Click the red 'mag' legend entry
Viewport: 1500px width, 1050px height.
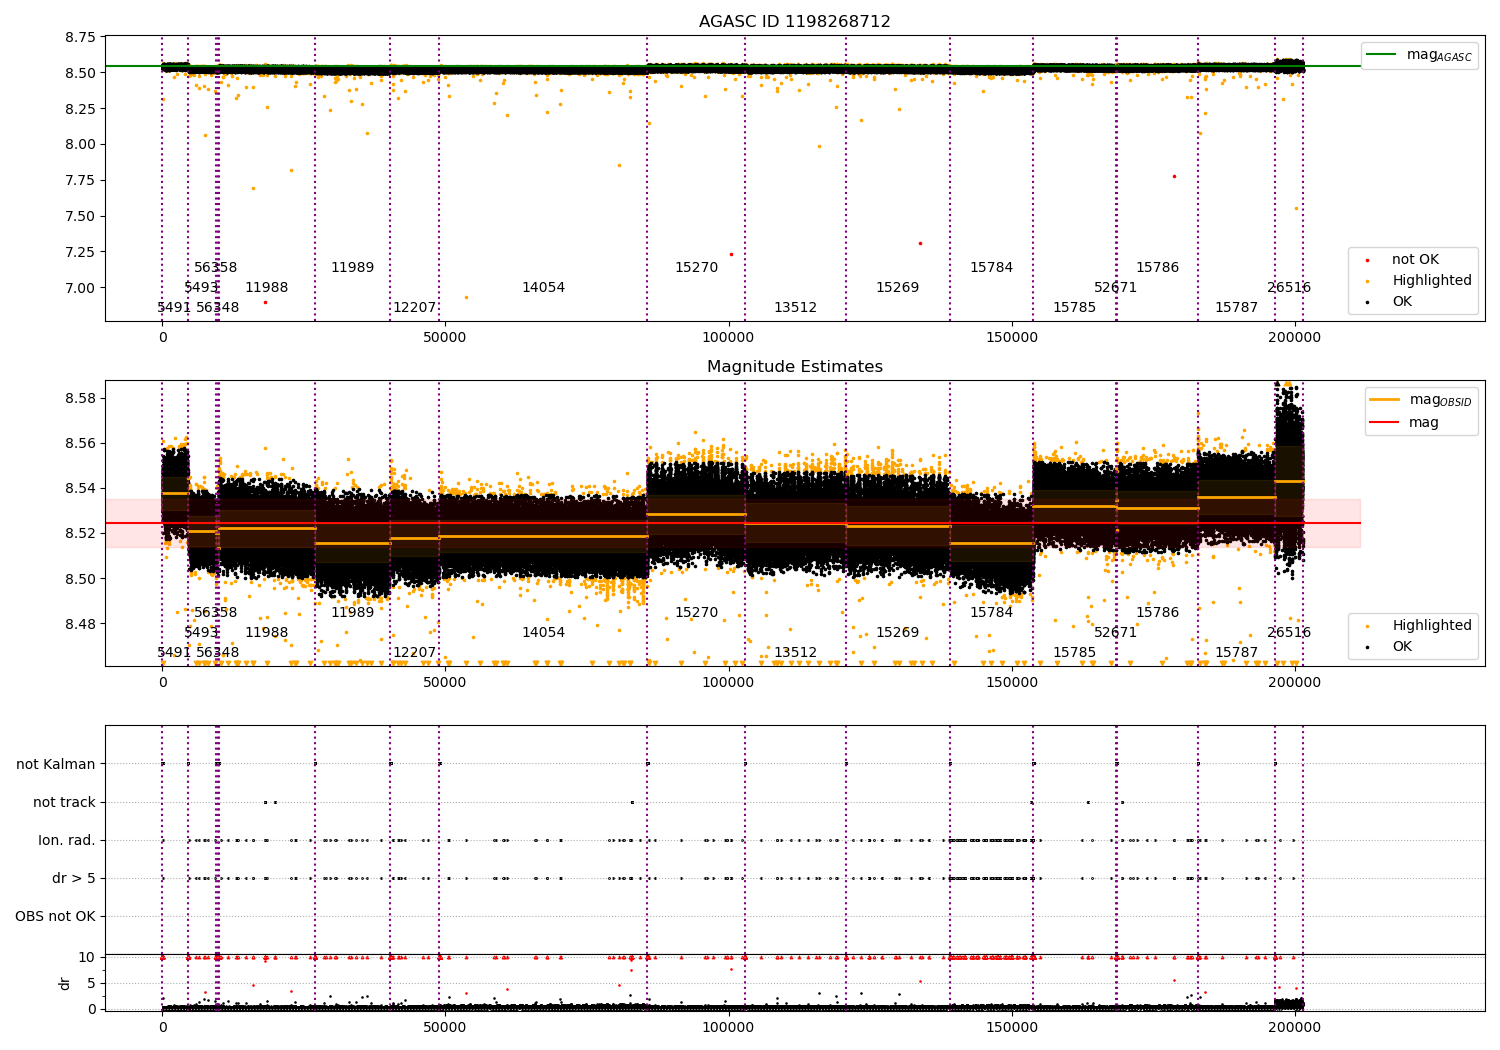(1405, 423)
